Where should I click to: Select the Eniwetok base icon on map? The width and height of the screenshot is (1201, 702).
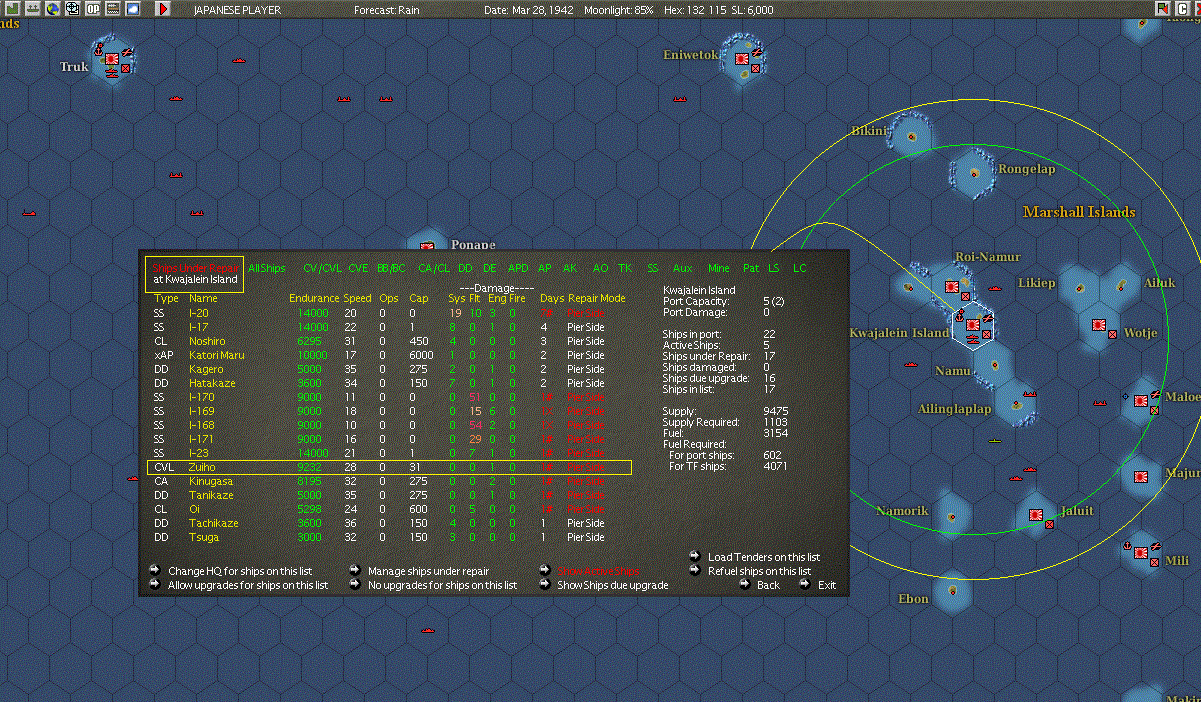(742, 59)
